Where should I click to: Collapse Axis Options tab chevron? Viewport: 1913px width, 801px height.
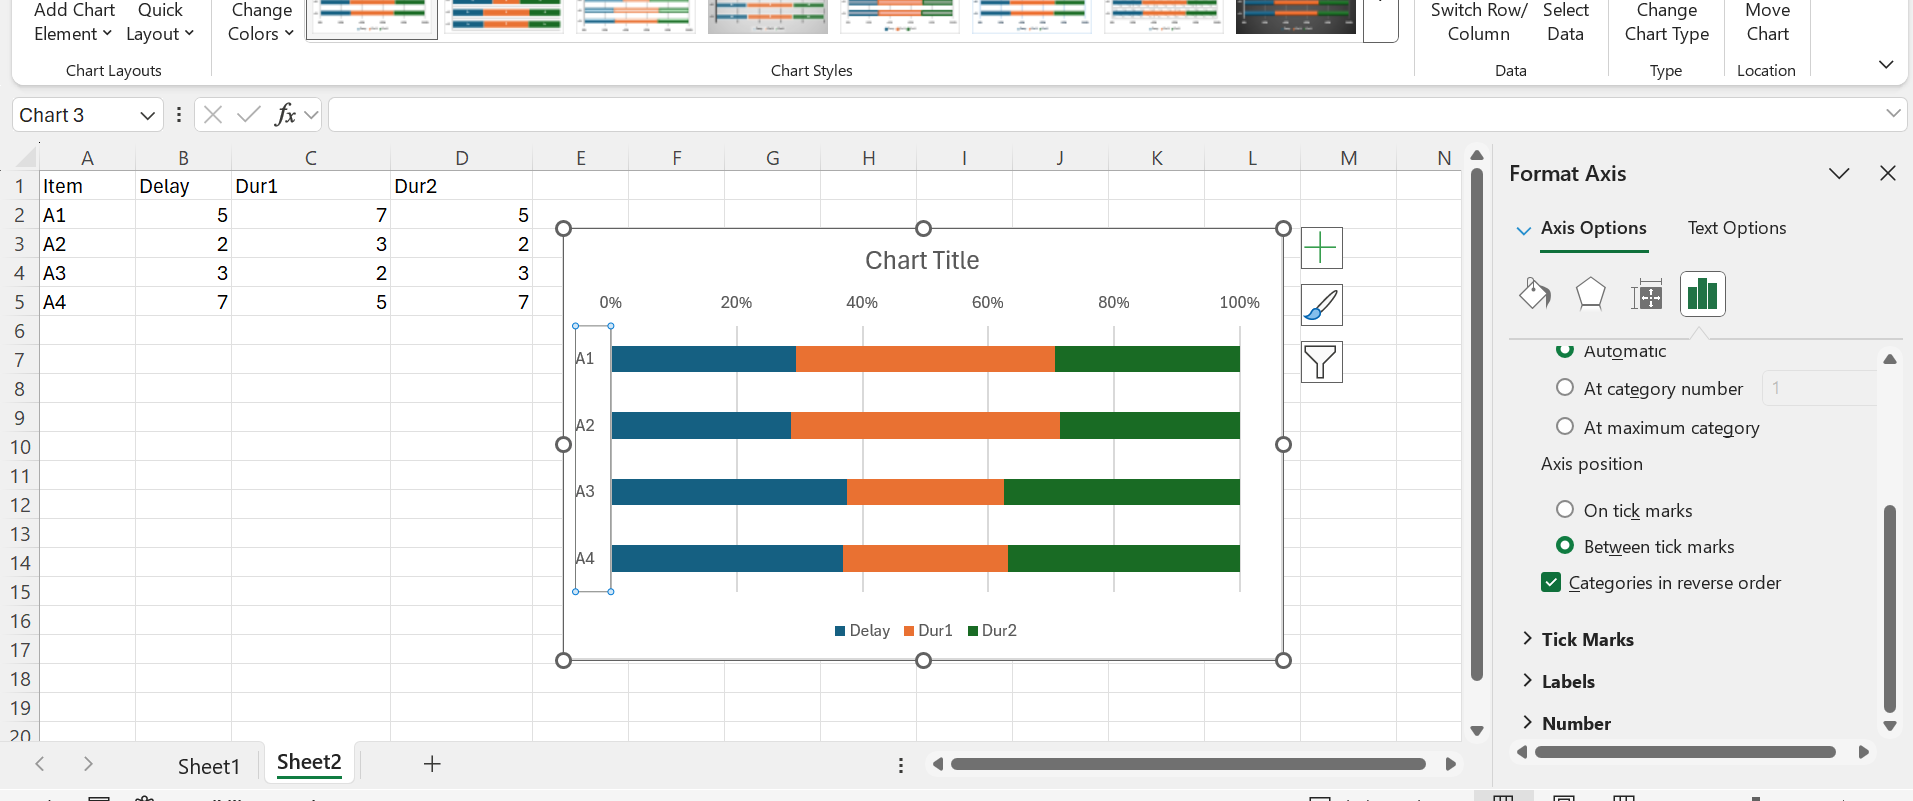[1524, 230]
